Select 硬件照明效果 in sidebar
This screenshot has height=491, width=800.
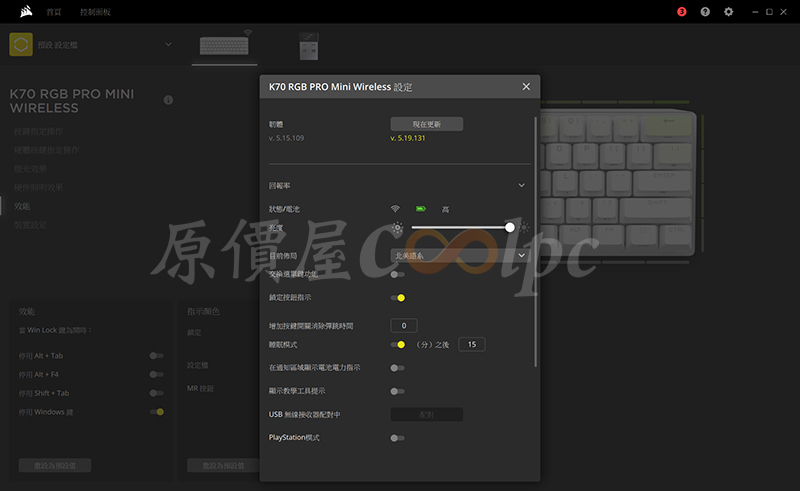(x=38, y=187)
